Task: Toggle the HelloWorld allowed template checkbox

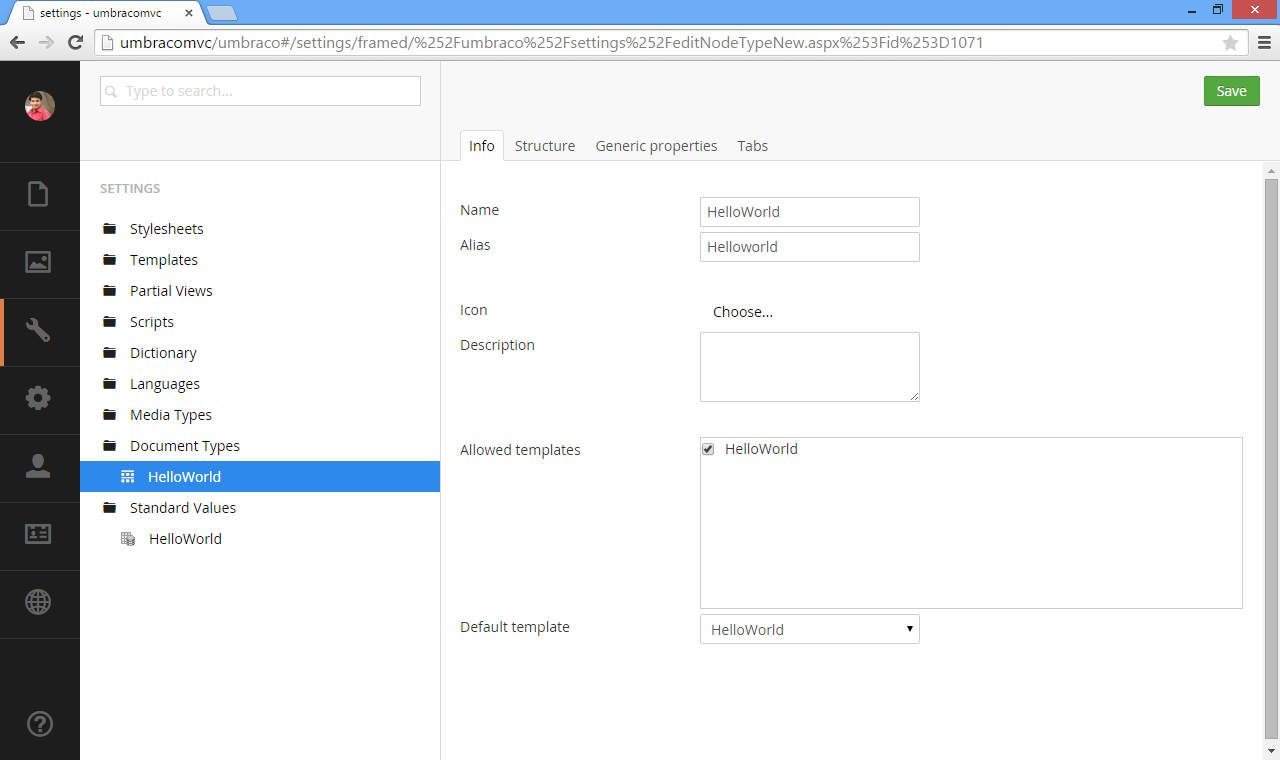Action: point(707,449)
